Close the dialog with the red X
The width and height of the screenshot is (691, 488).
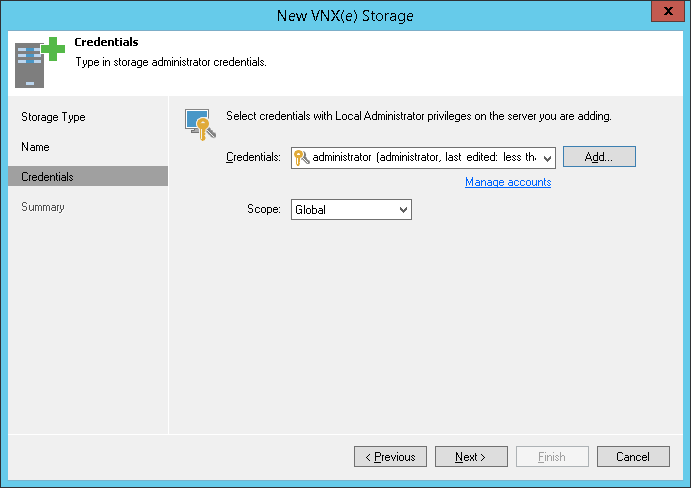[x=668, y=11]
